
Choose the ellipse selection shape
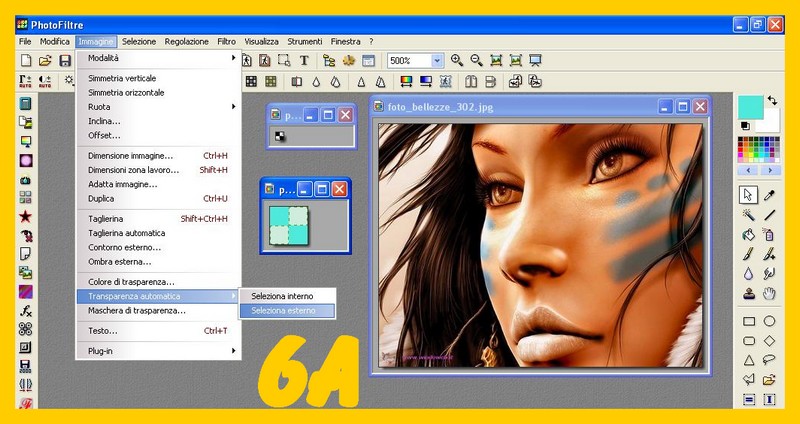point(770,321)
